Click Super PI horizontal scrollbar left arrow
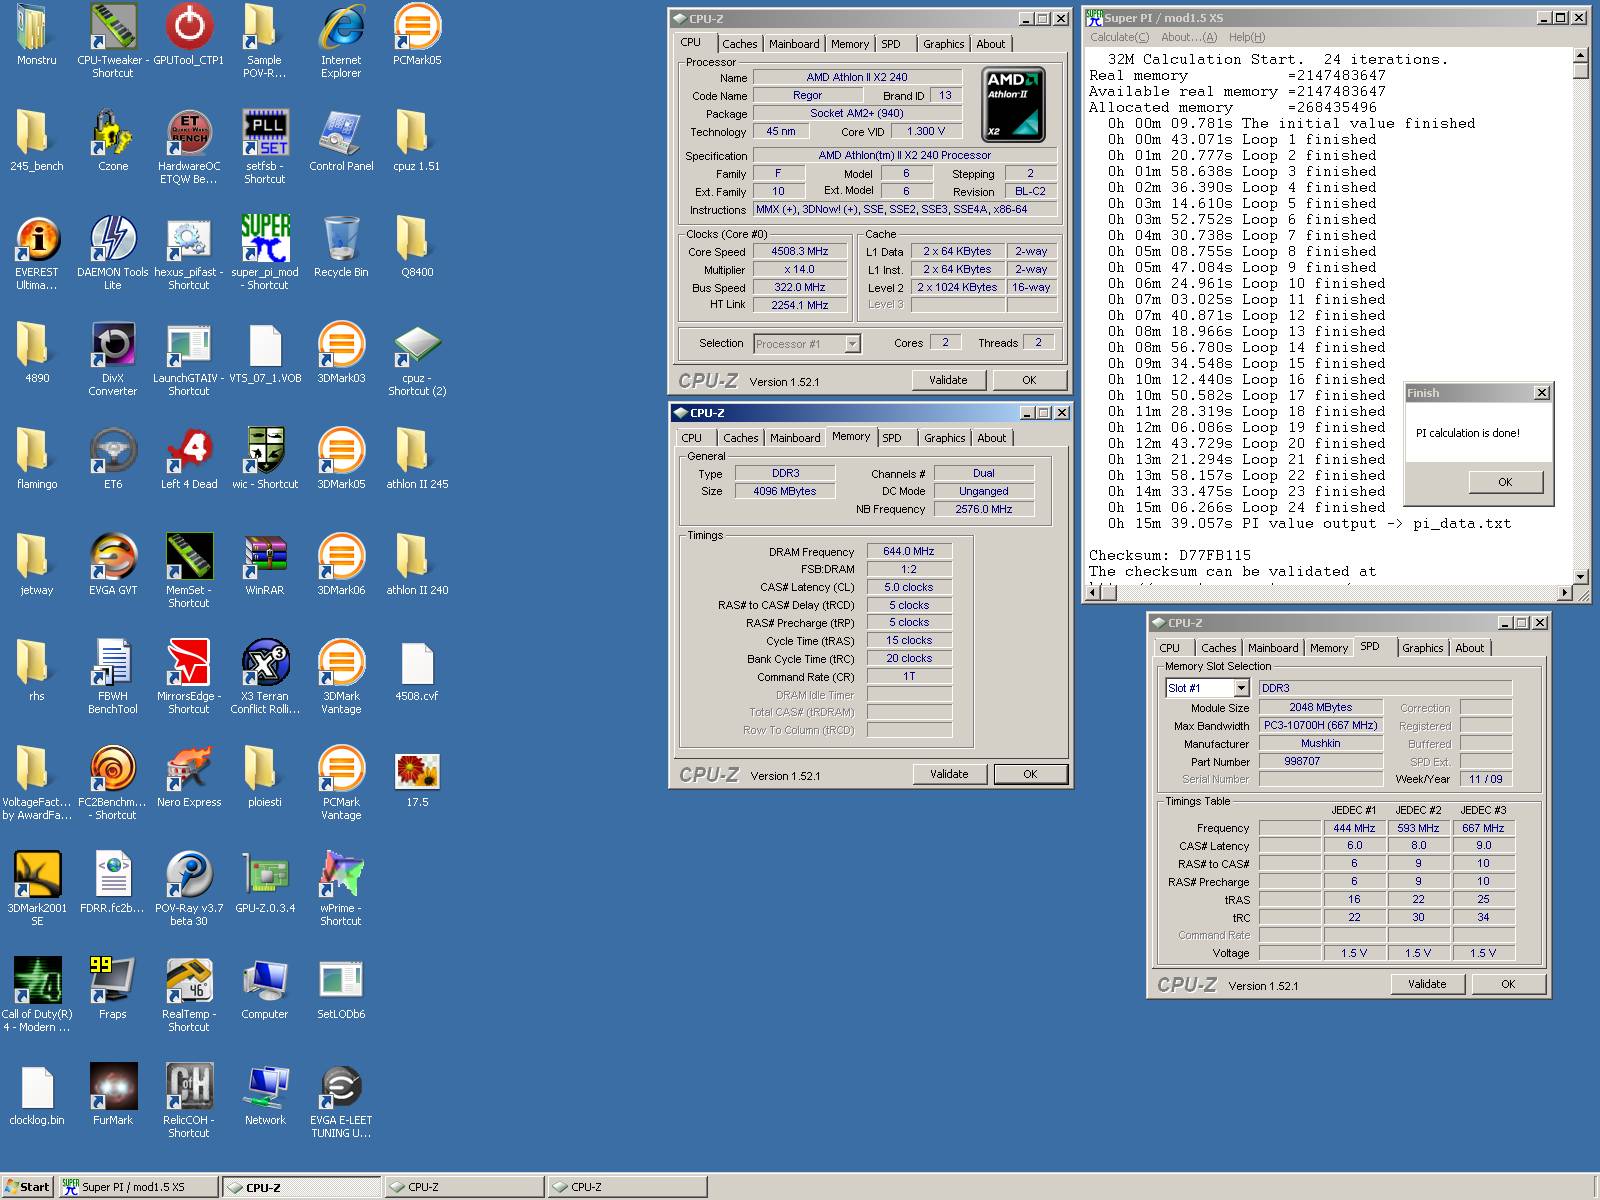Screen dimensions: 1600x1200 click(x=1093, y=592)
